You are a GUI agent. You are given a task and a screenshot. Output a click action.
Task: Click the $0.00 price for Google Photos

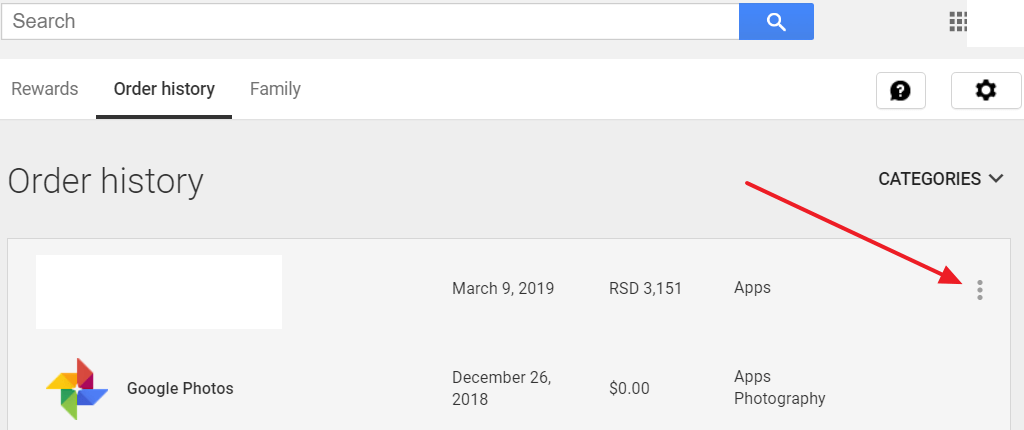(629, 389)
